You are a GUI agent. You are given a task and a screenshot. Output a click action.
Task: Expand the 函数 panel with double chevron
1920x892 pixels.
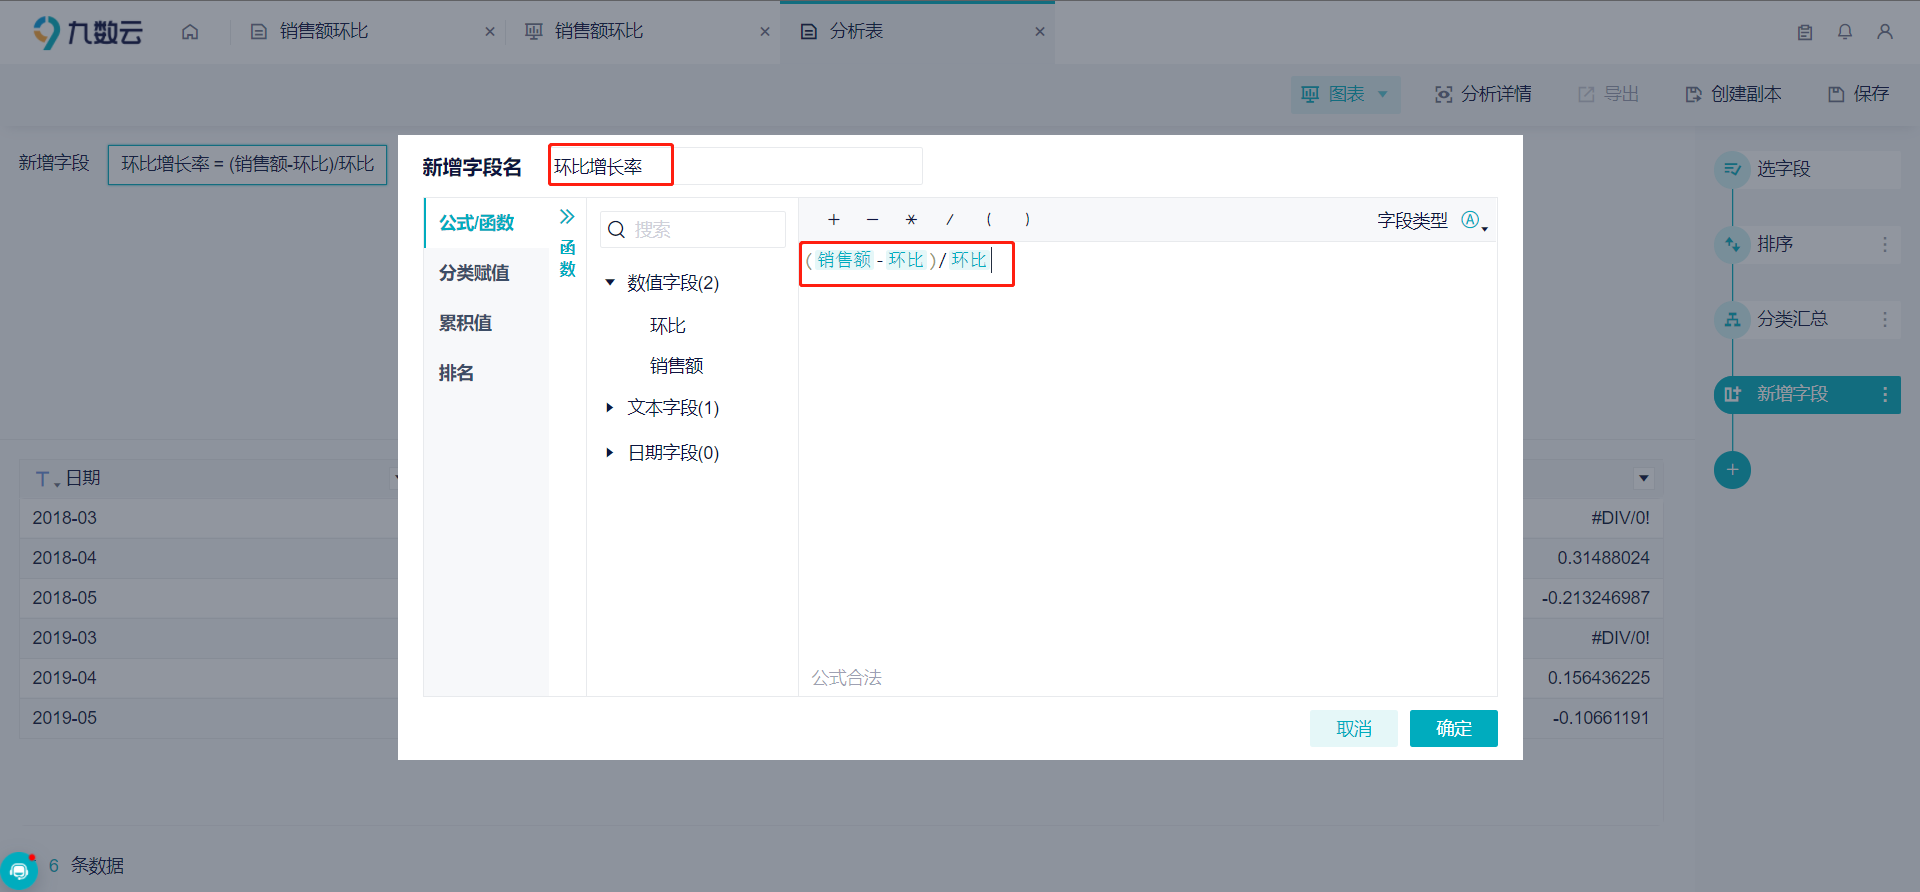(x=567, y=216)
